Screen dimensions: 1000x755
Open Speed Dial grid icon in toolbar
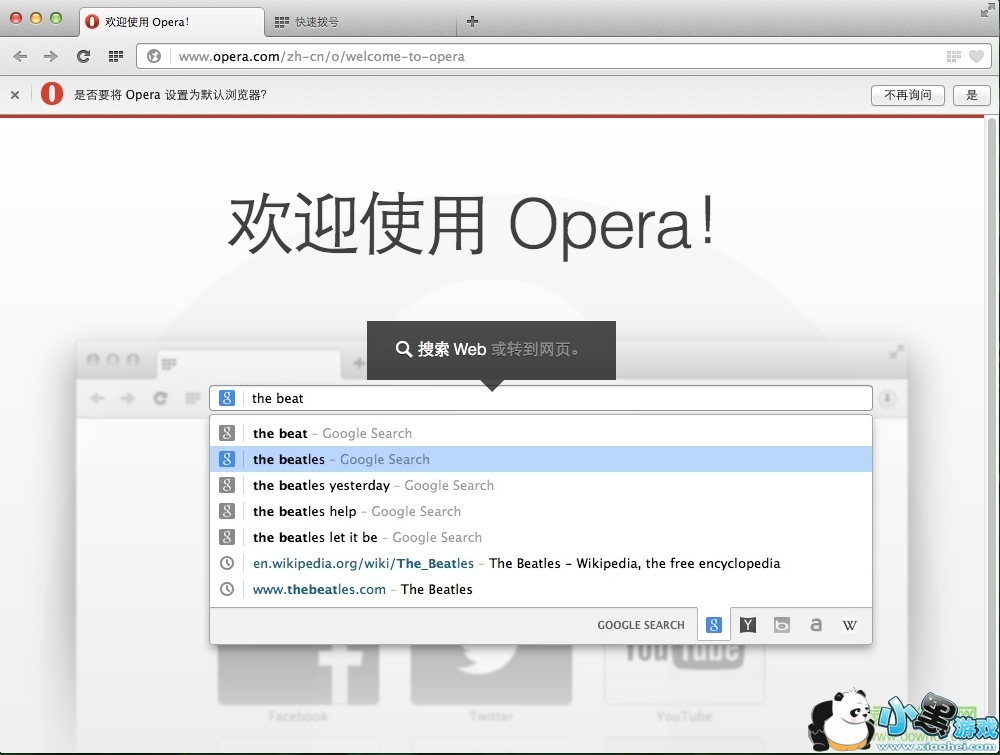point(116,57)
